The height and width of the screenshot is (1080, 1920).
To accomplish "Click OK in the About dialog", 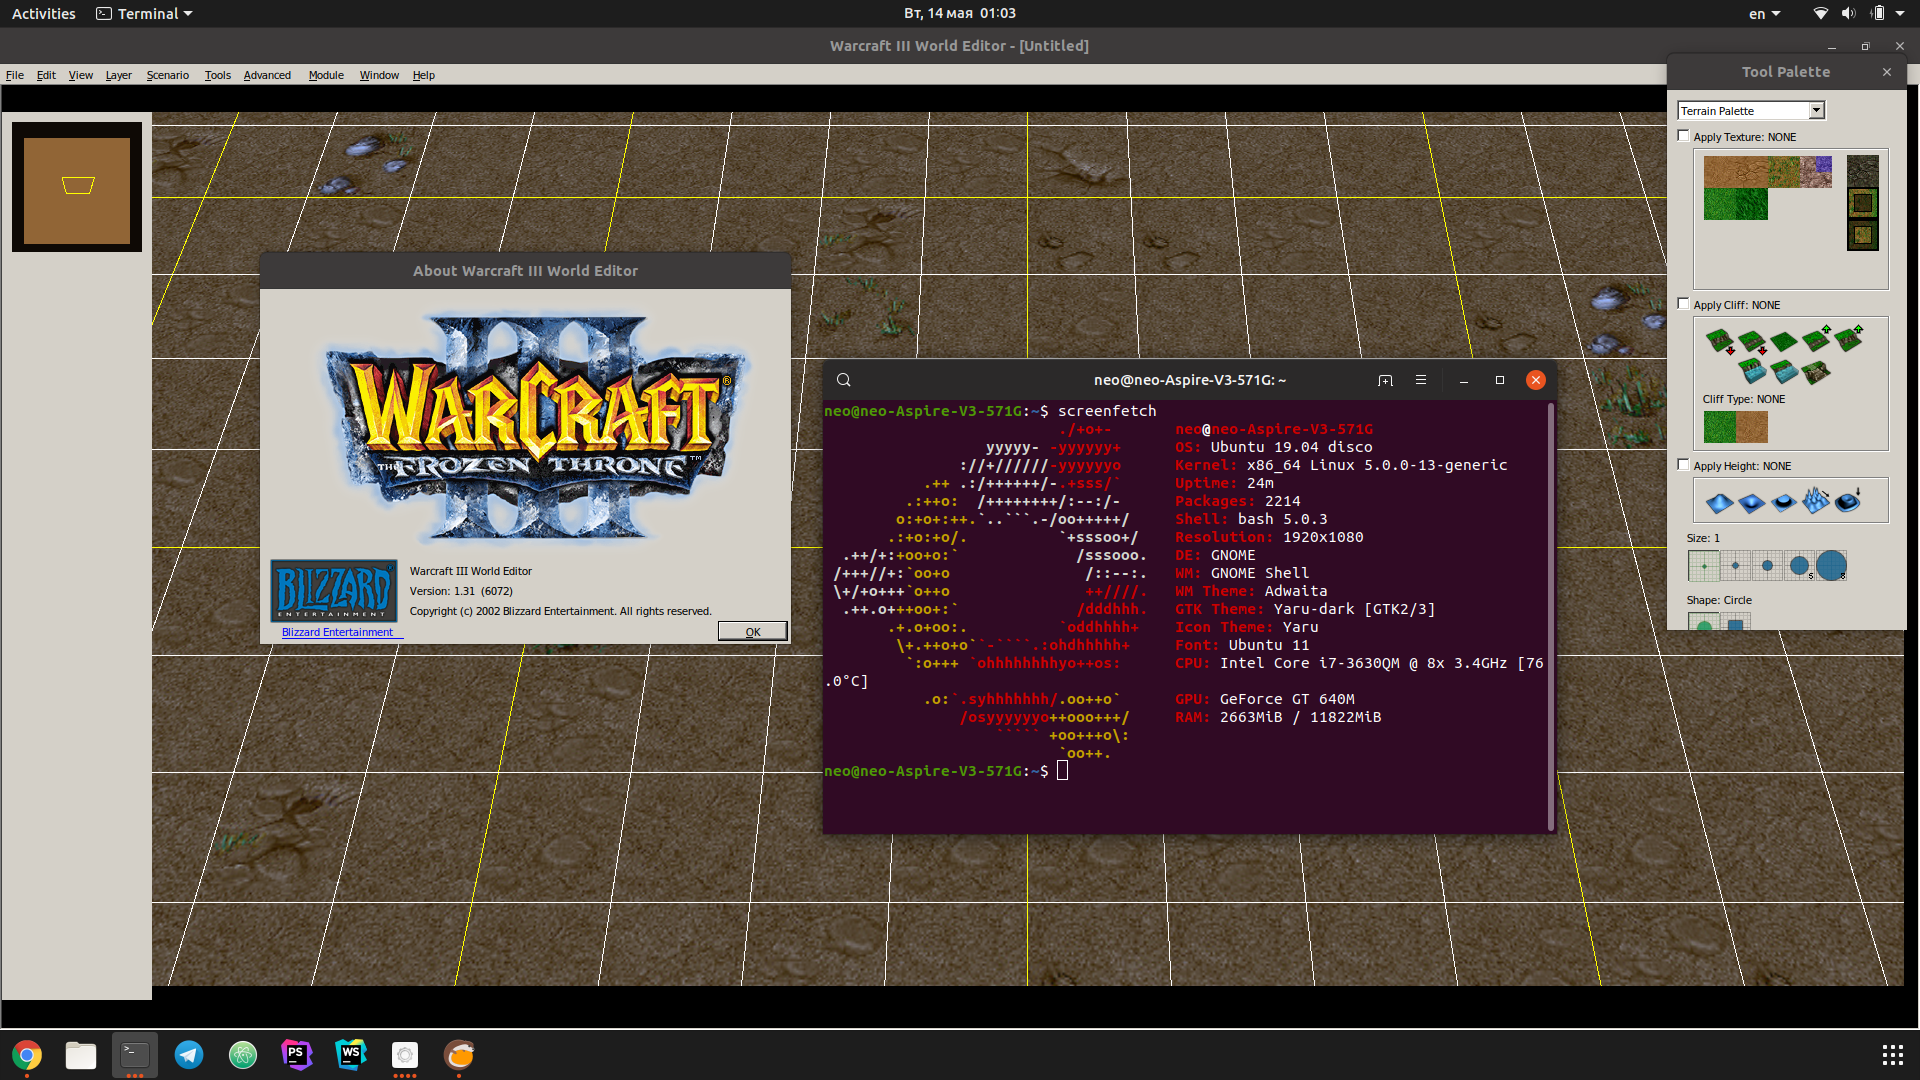I will [x=752, y=631].
